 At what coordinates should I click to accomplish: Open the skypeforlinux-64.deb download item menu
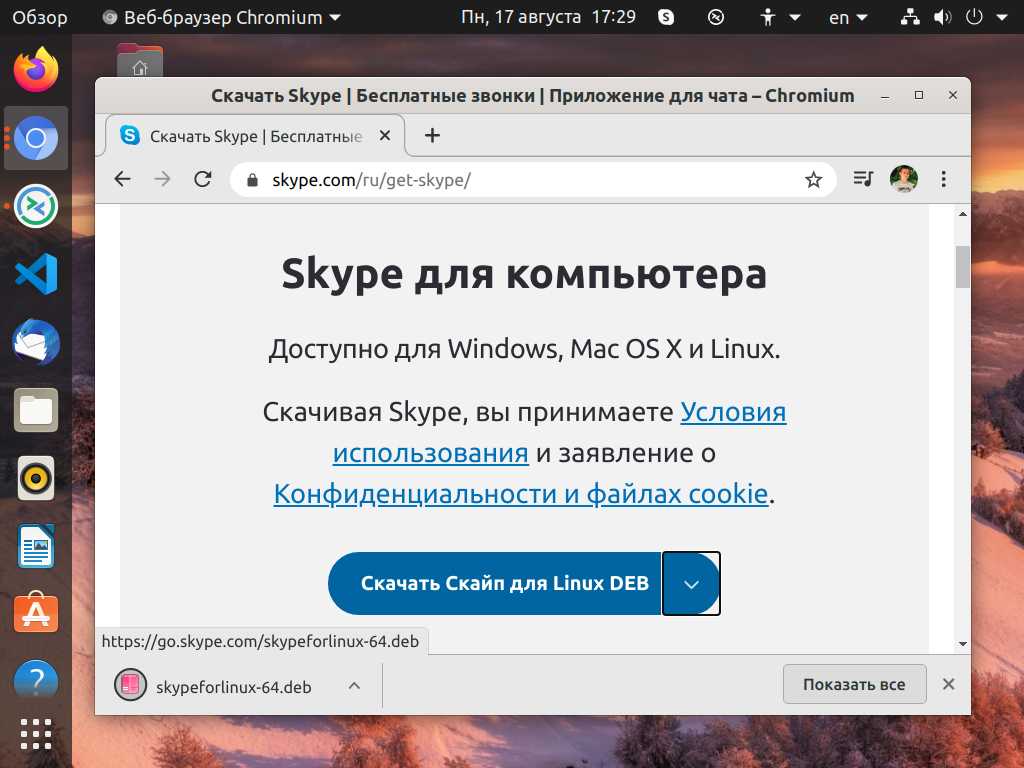(x=353, y=686)
